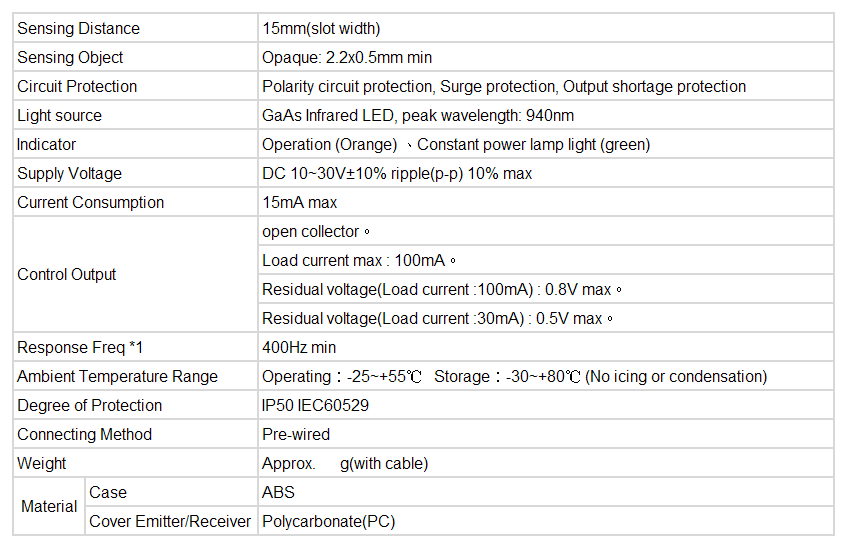Select the DC 10~30V ripple value

(397, 173)
